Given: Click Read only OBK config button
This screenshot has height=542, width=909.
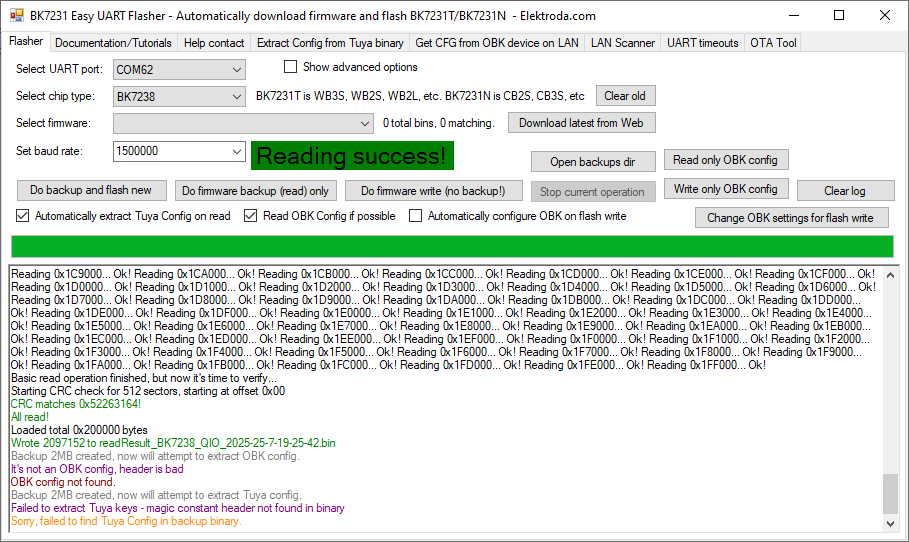Looking at the screenshot, I should tap(725, 160).
